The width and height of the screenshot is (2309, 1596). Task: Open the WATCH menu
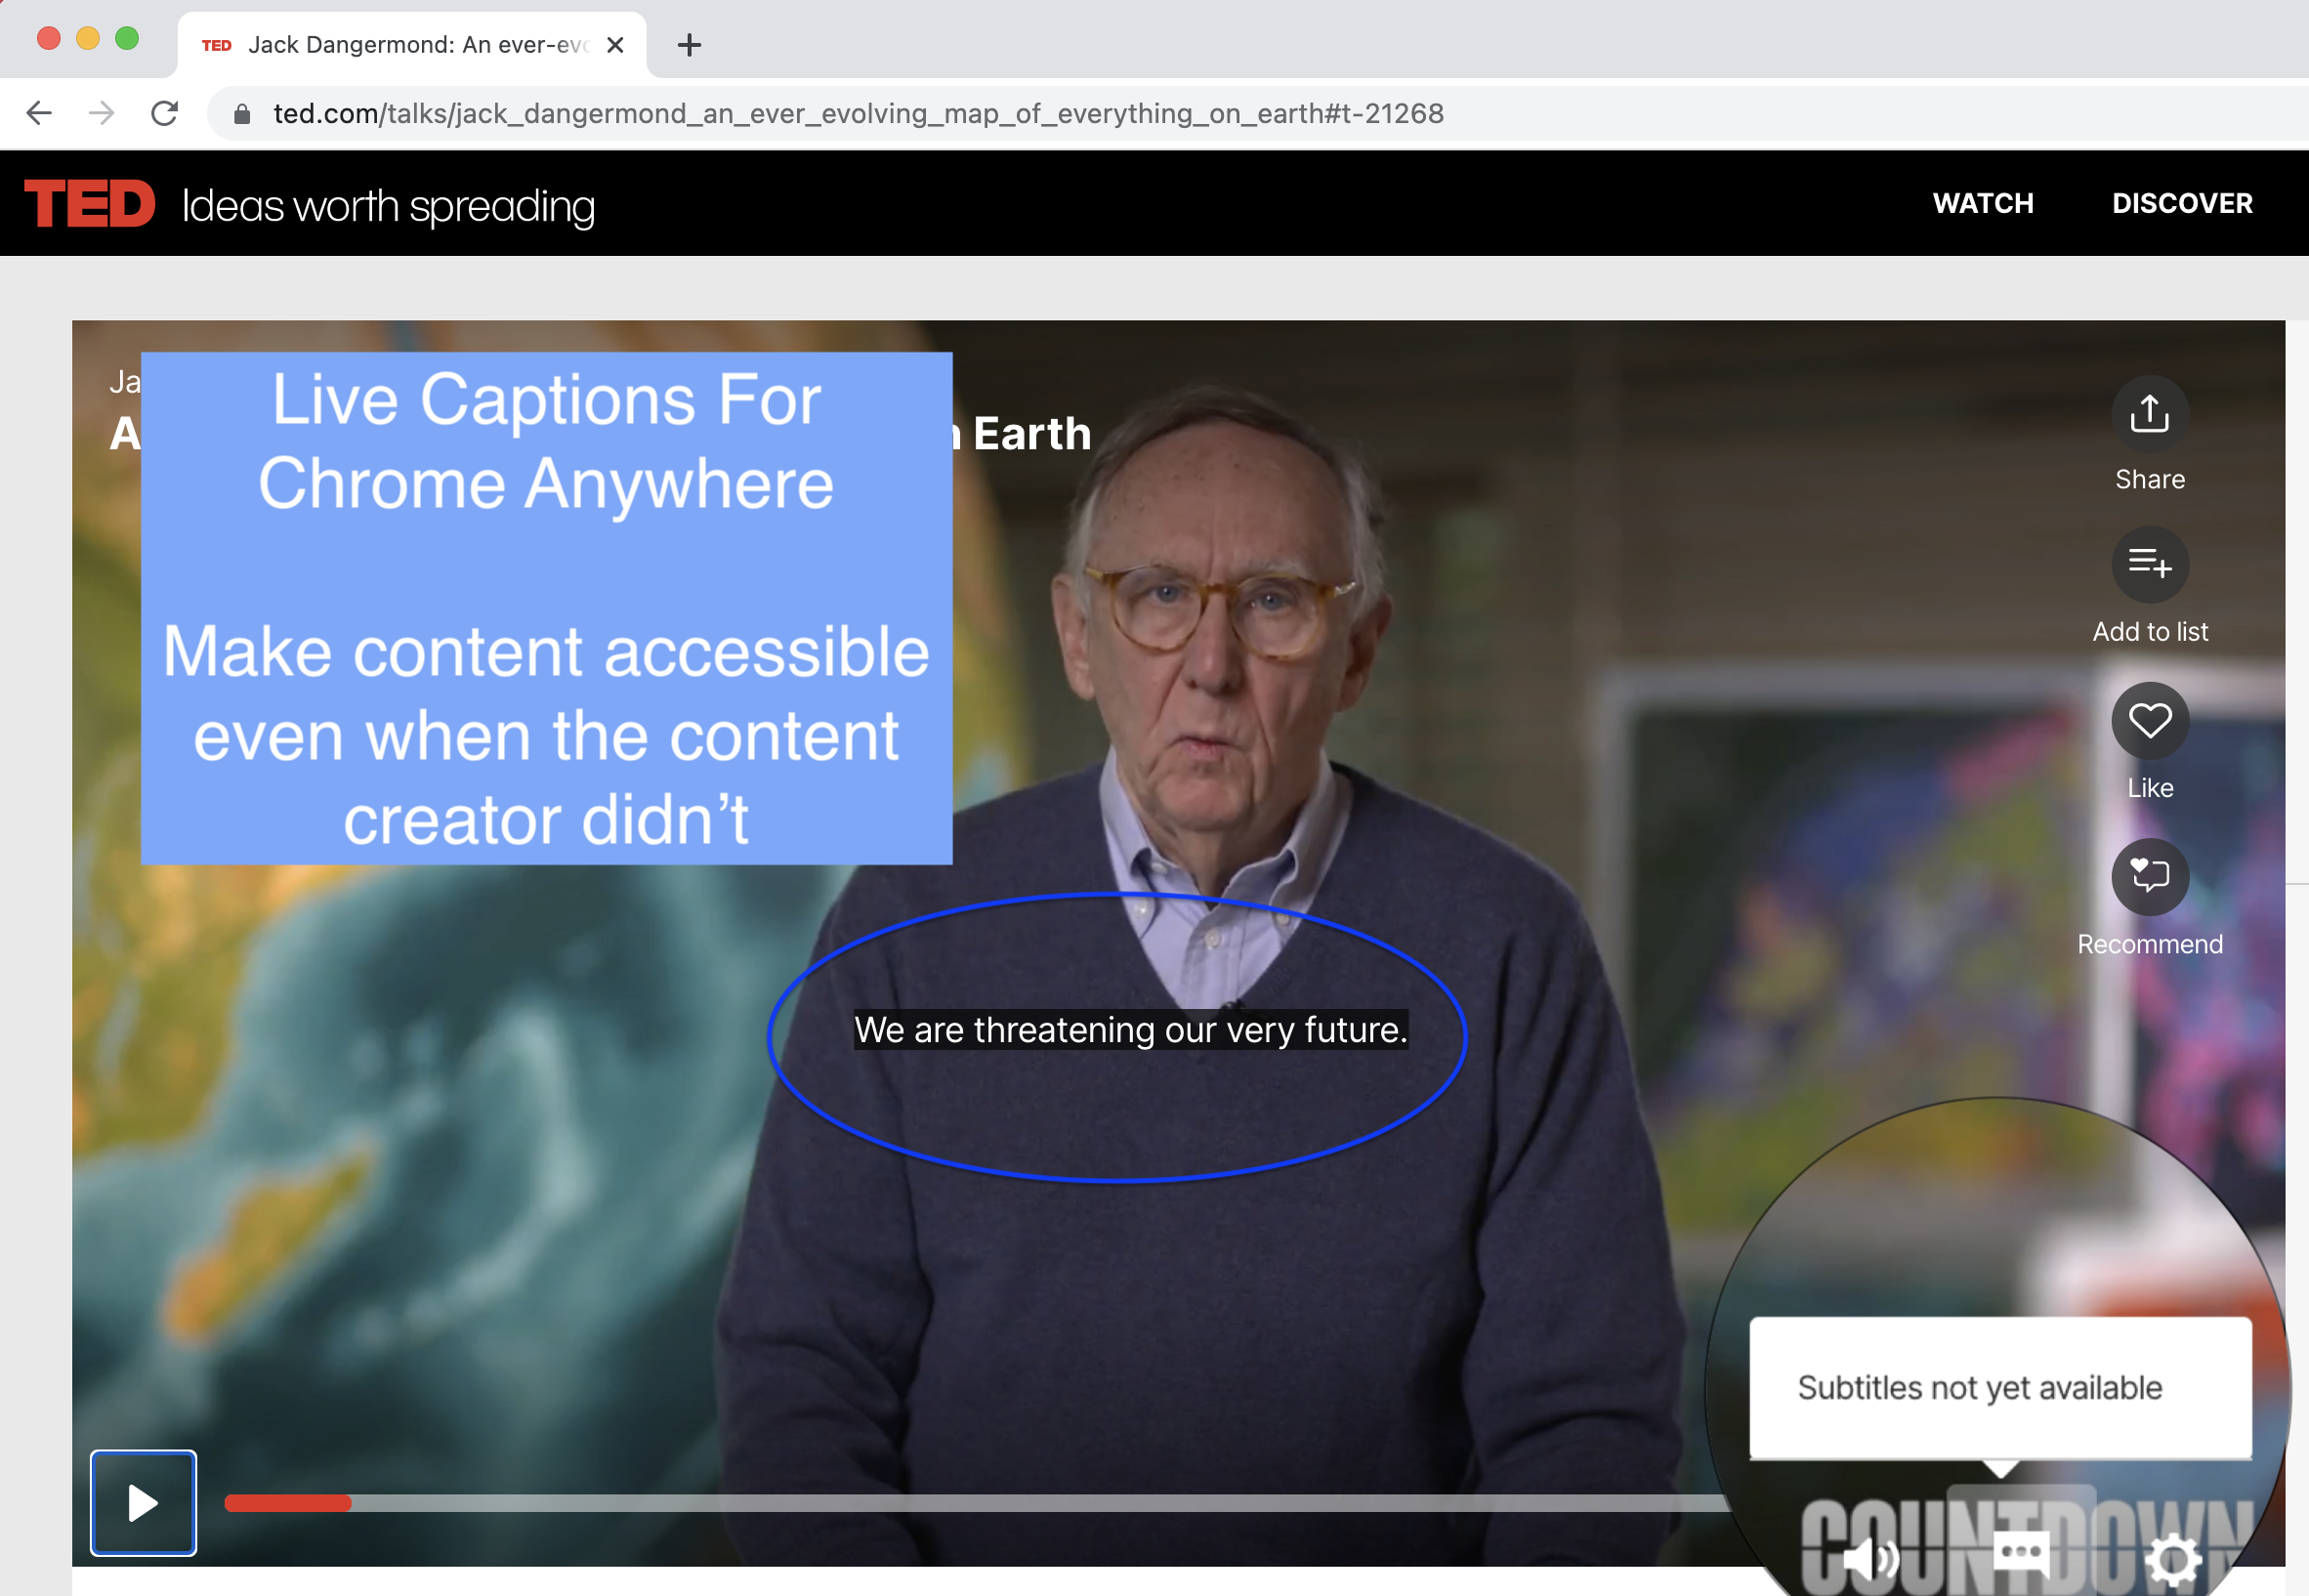pyautogui.click(x=1982, y=203)
